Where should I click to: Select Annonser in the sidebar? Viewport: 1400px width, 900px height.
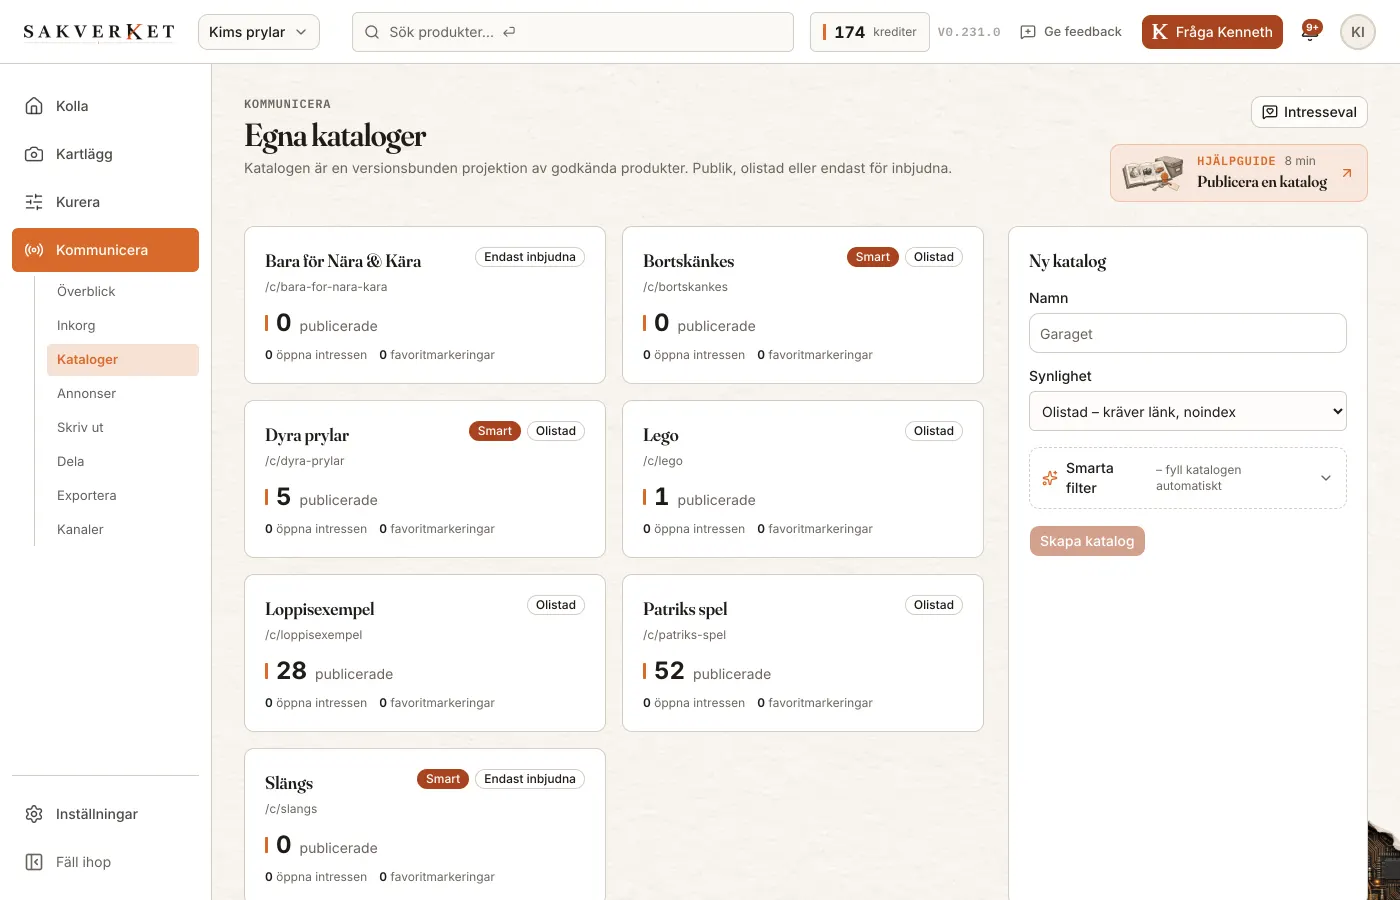123,393
